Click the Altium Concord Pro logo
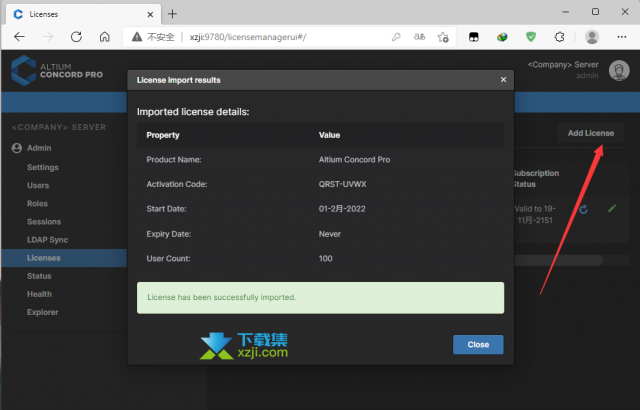 (x=57, y=70)
